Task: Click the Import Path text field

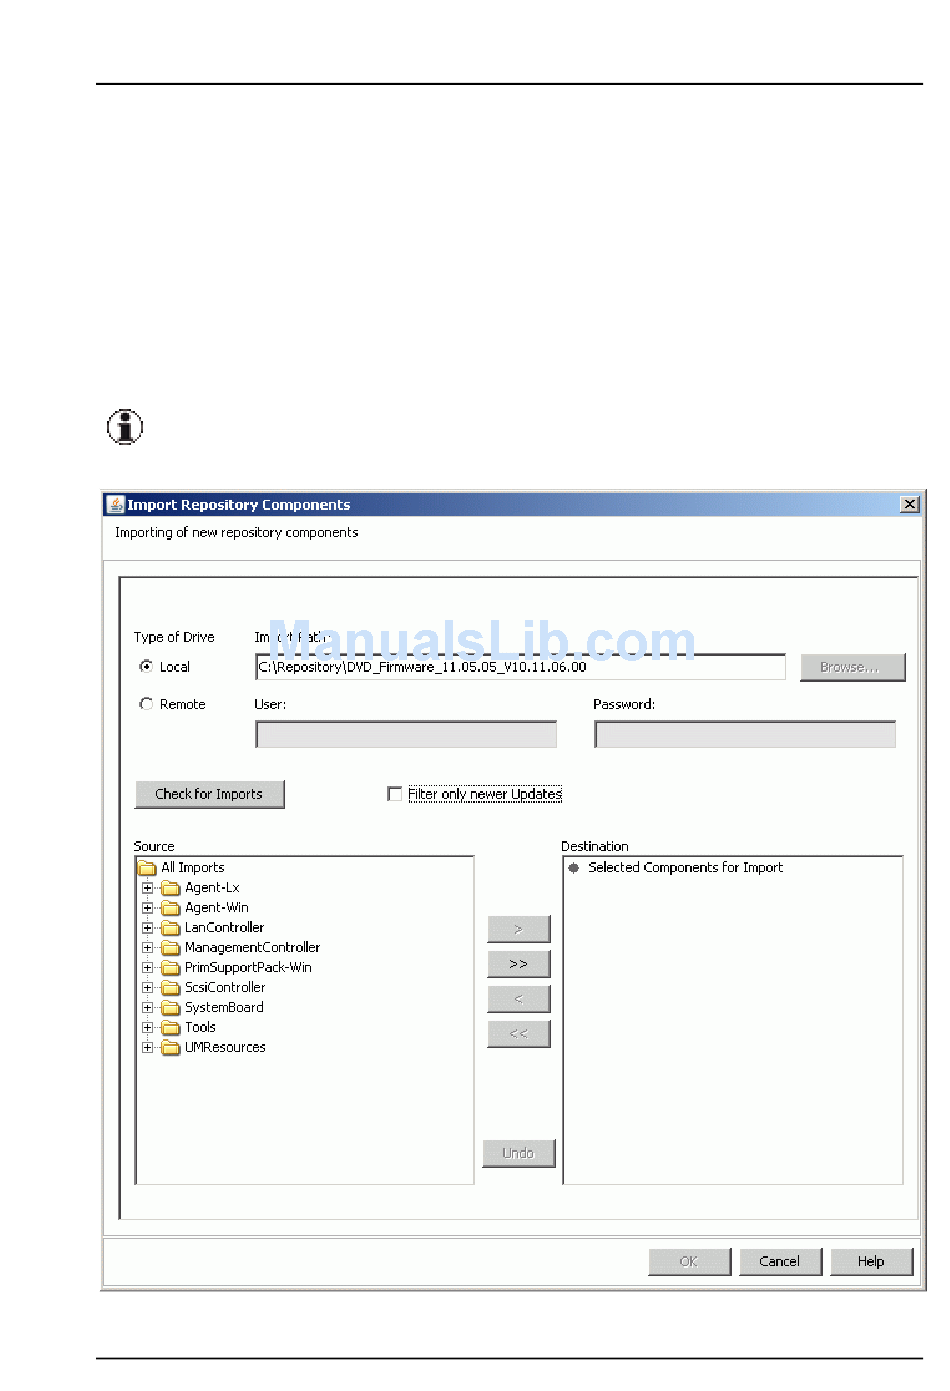Action: (x=520, y=667)
